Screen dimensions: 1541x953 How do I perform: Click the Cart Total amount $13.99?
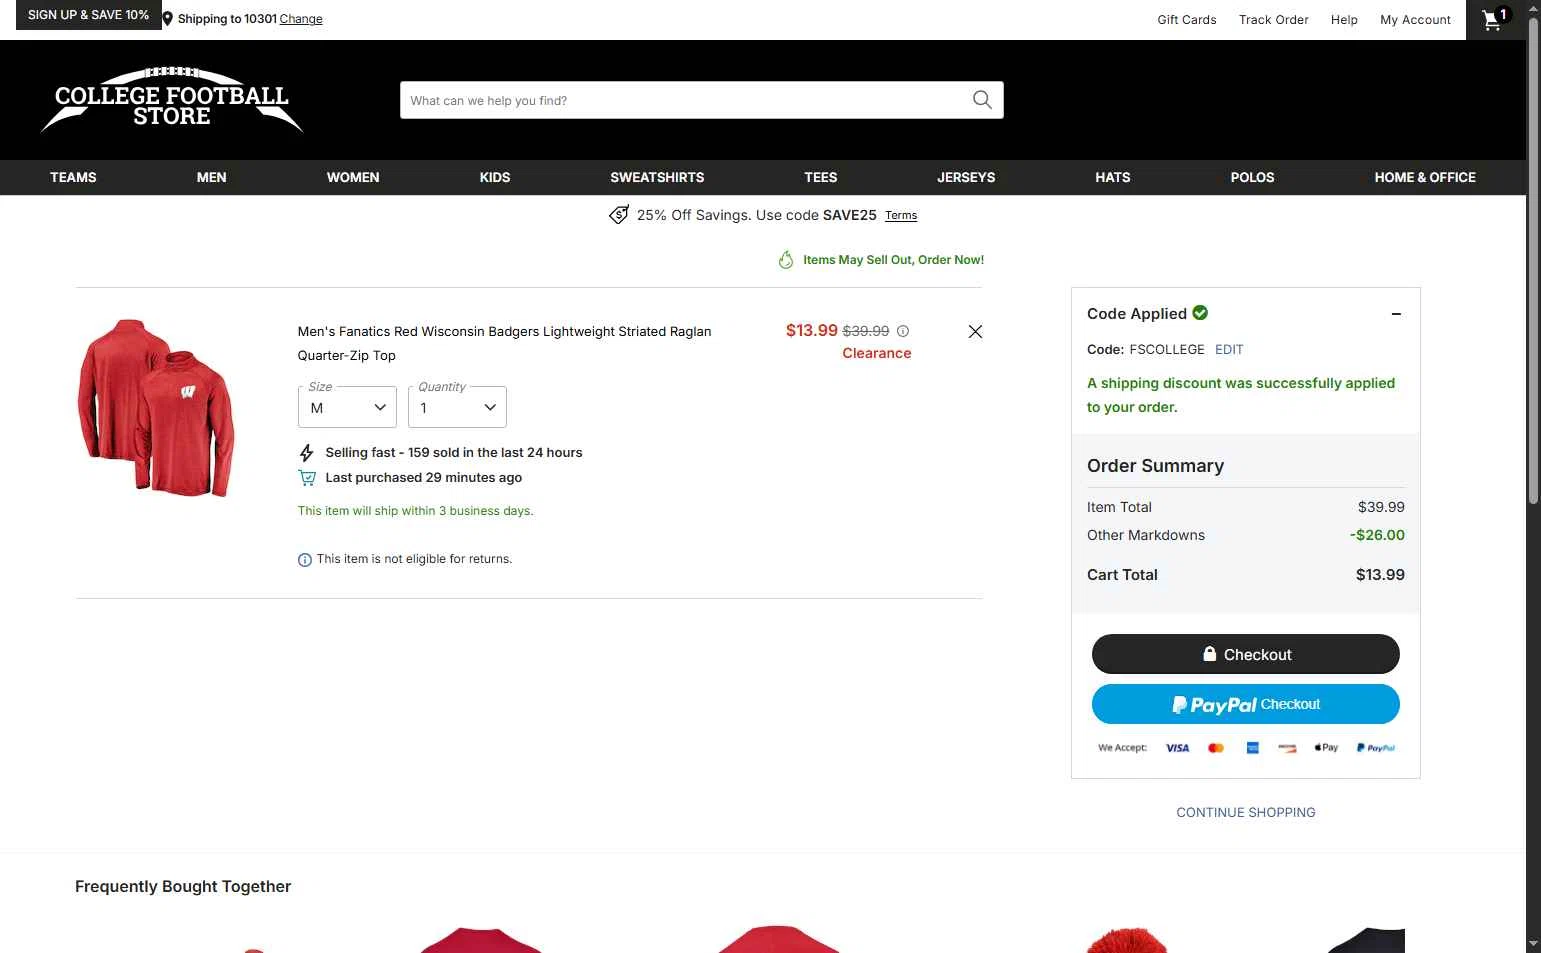(x=1380, y=575)
